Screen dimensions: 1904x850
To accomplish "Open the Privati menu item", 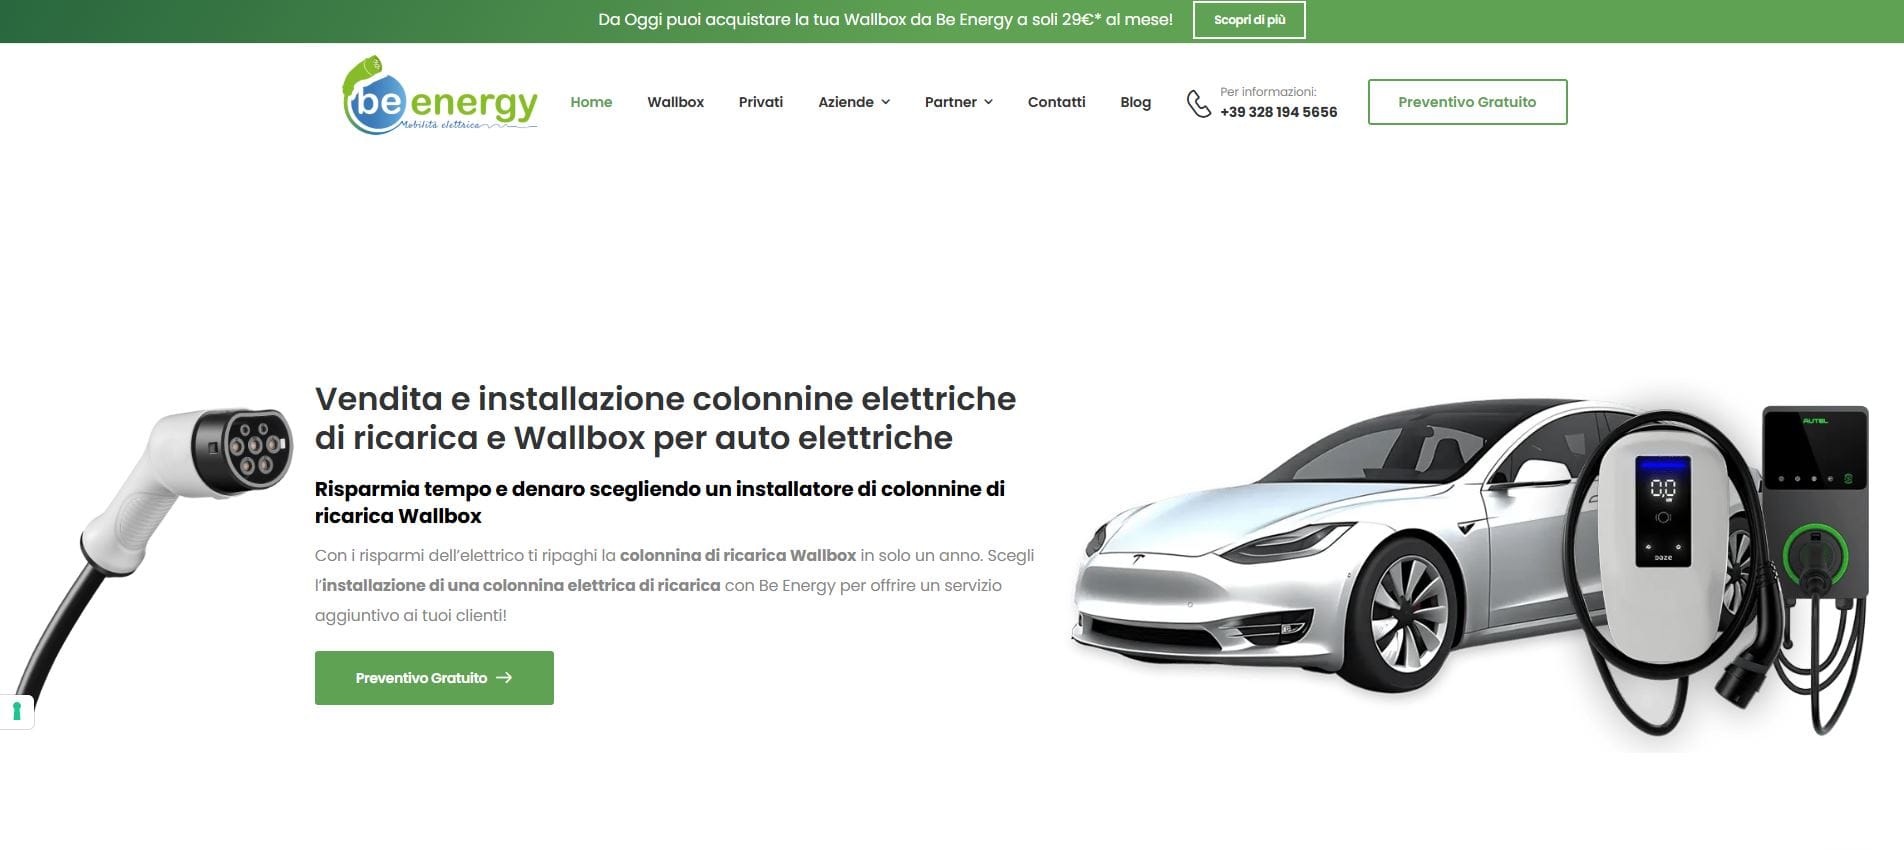I will [760, 102].
